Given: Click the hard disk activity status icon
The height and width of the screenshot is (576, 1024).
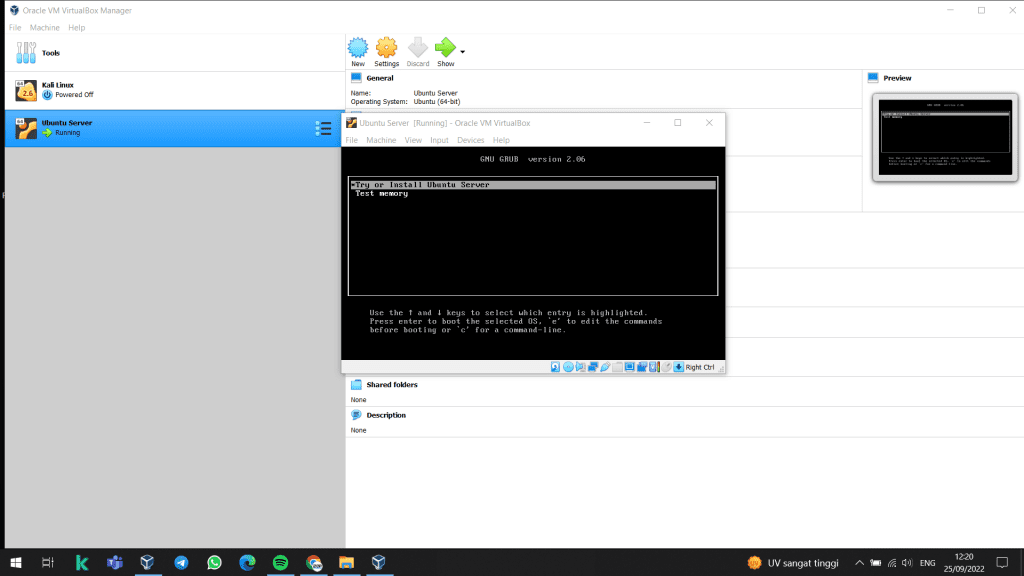Looking at the screenshot, I should point(555,367).
